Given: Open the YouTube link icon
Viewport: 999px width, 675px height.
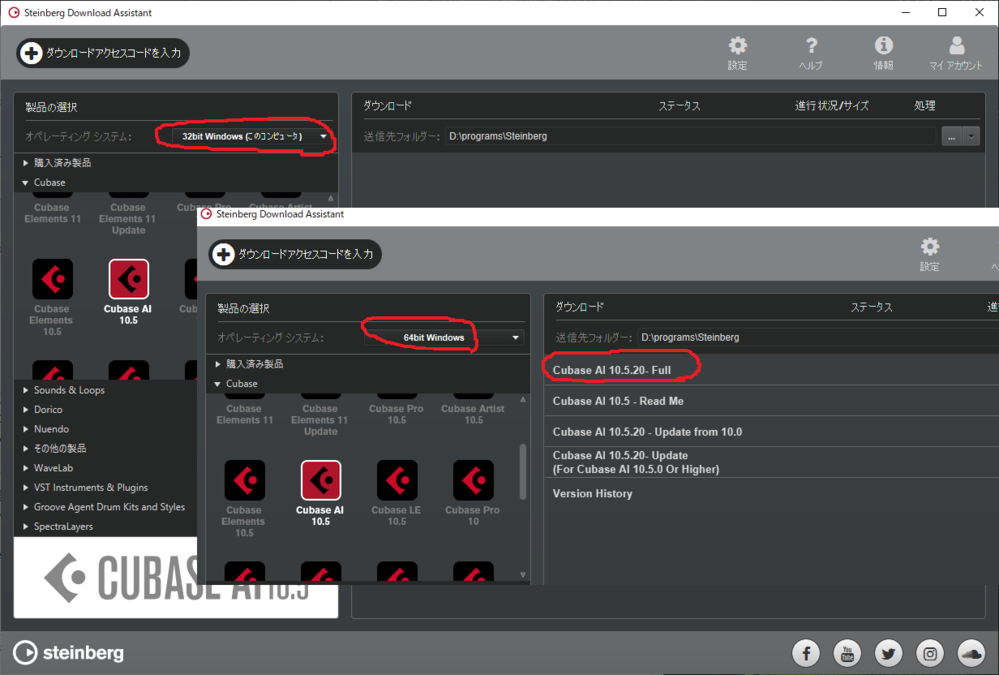Looking at the screenshot, I should (x=847, y=653).
